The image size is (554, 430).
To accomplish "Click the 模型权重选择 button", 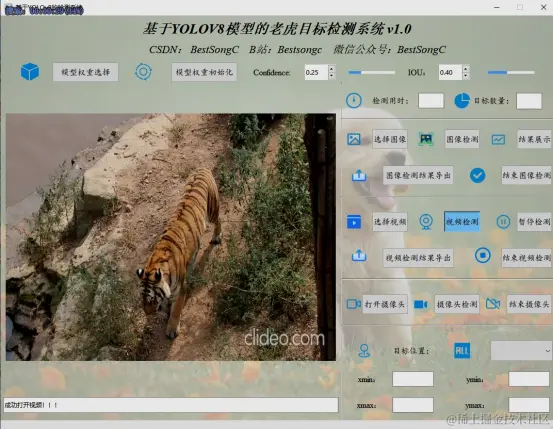I will pyautogui.click(x=86, y=72).
